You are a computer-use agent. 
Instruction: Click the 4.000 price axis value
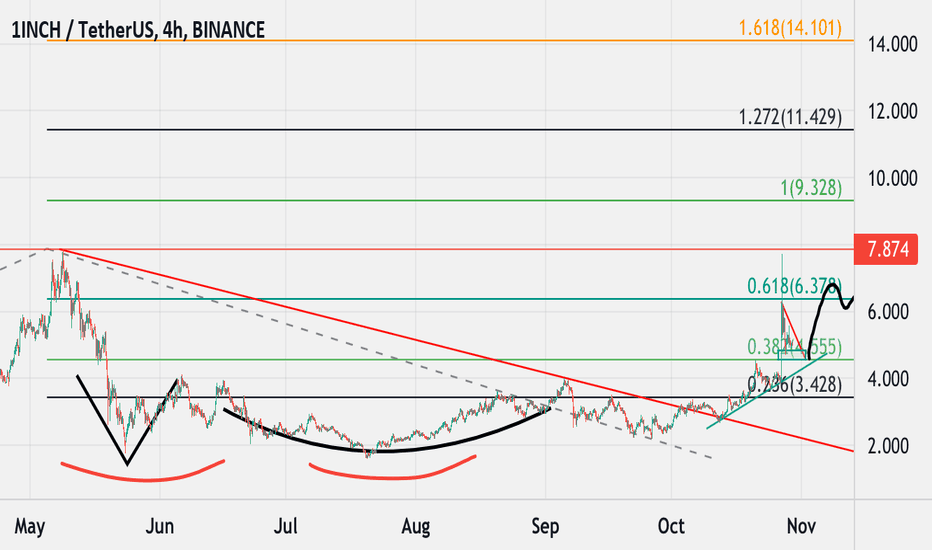click(x=888, y=379)
